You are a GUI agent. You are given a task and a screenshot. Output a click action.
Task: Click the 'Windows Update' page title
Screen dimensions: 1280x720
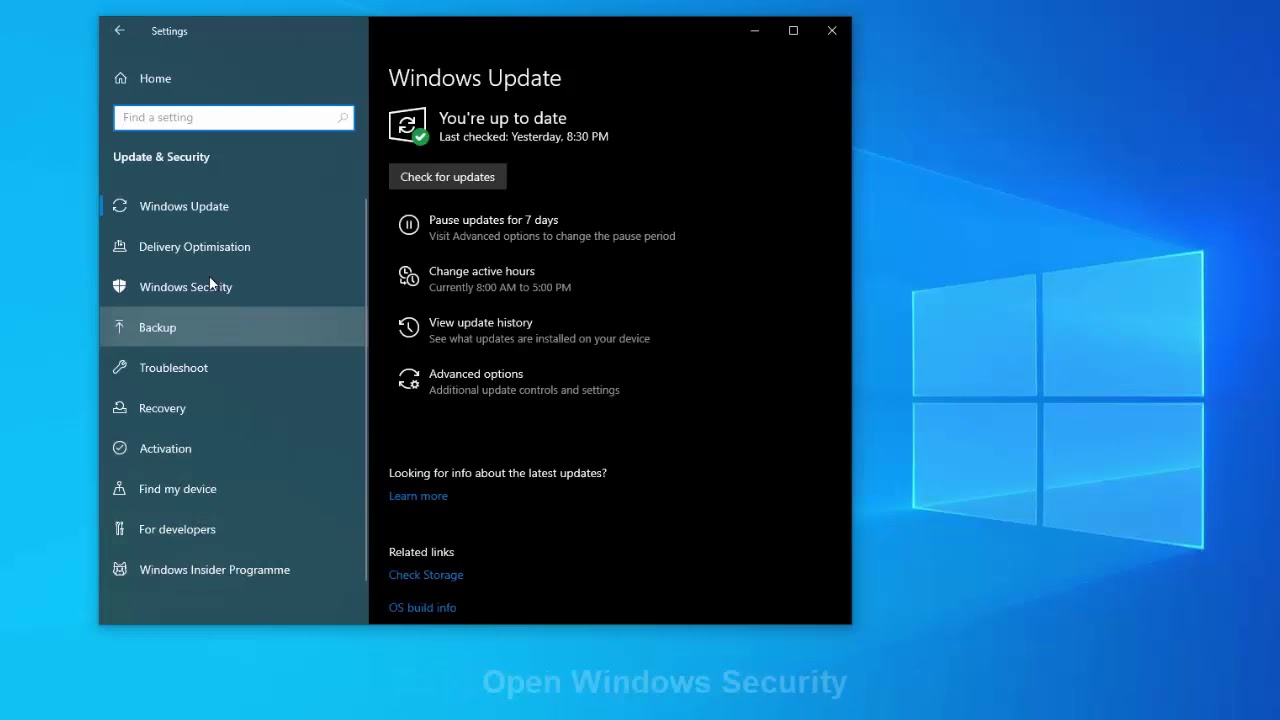475,78
